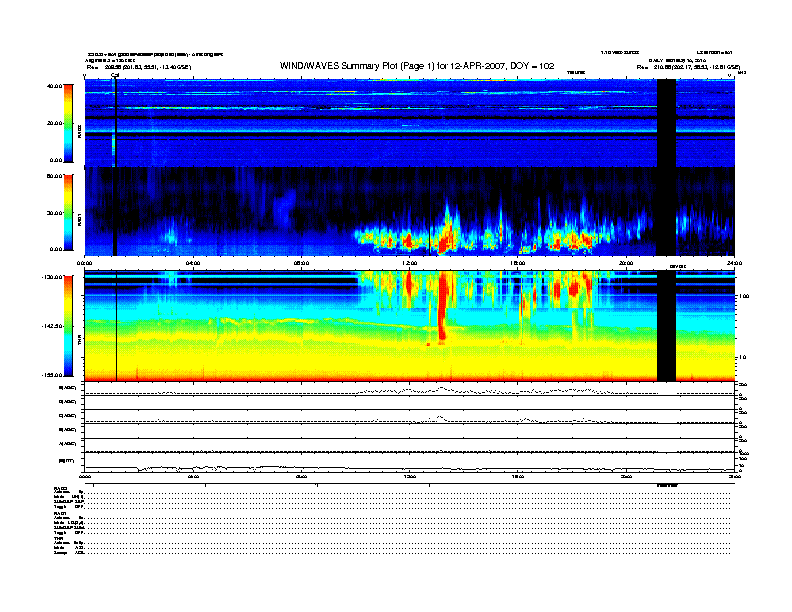Image resolution: width=792 pixels, height=612 pixels.
Task: Select the -155.00 label on TNR scale
Action: pos(52,375)
